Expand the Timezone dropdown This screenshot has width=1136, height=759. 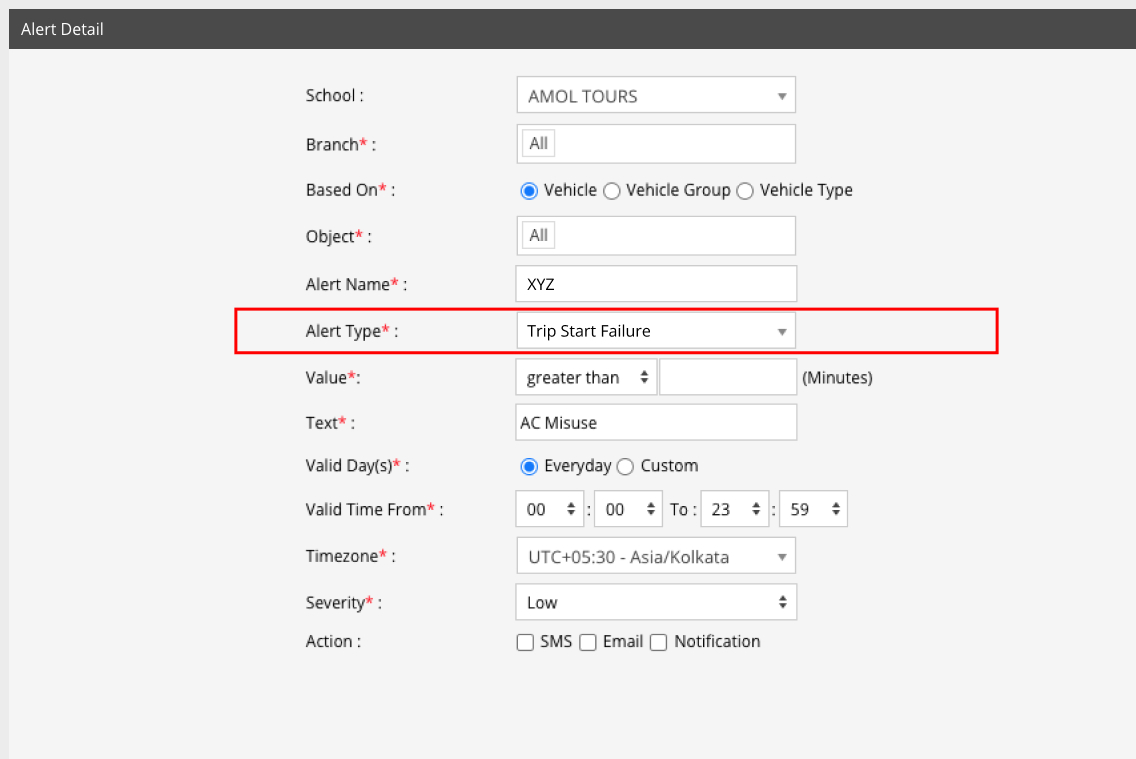pyautogui.click(x=655, y=557)
